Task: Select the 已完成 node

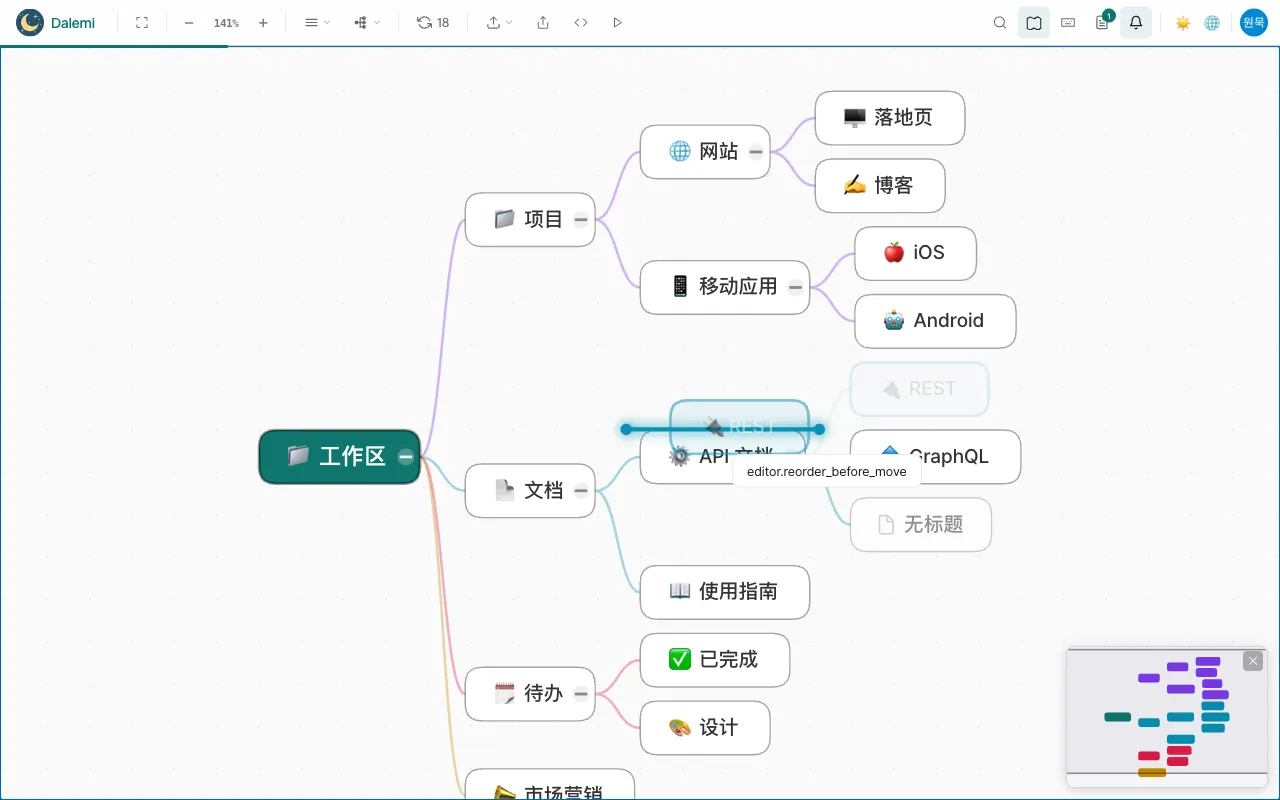Action: 714,660
